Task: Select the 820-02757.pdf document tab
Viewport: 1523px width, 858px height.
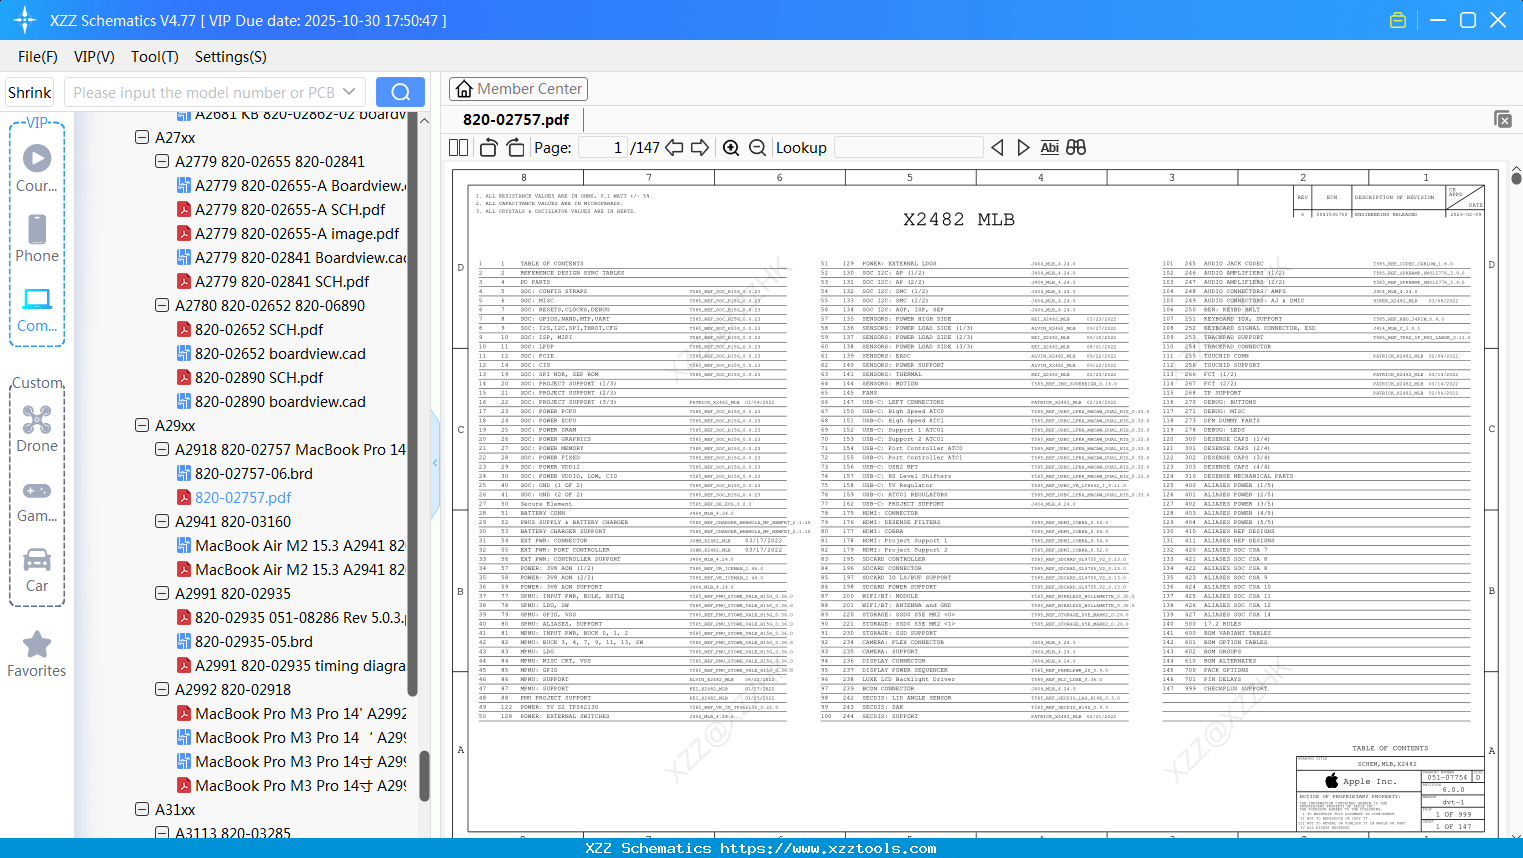Action: coord(516,119)
